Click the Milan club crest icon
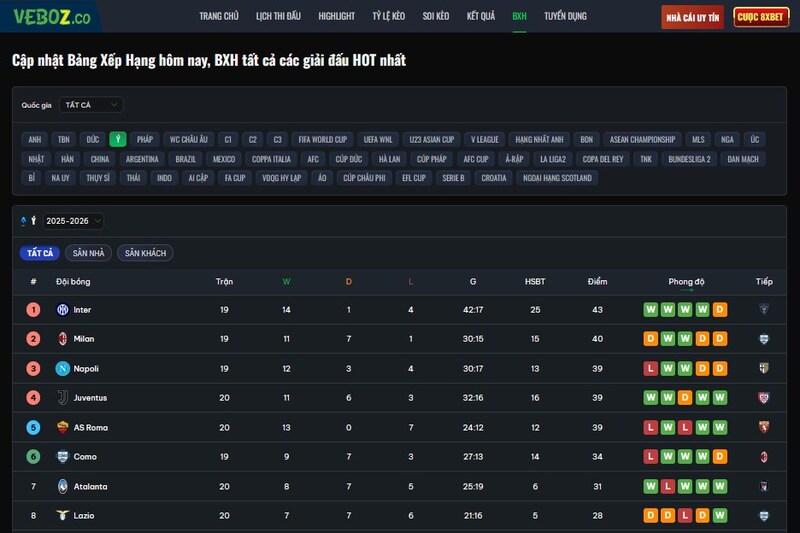Viewport: 800px width, 533px height. point(62,339)
